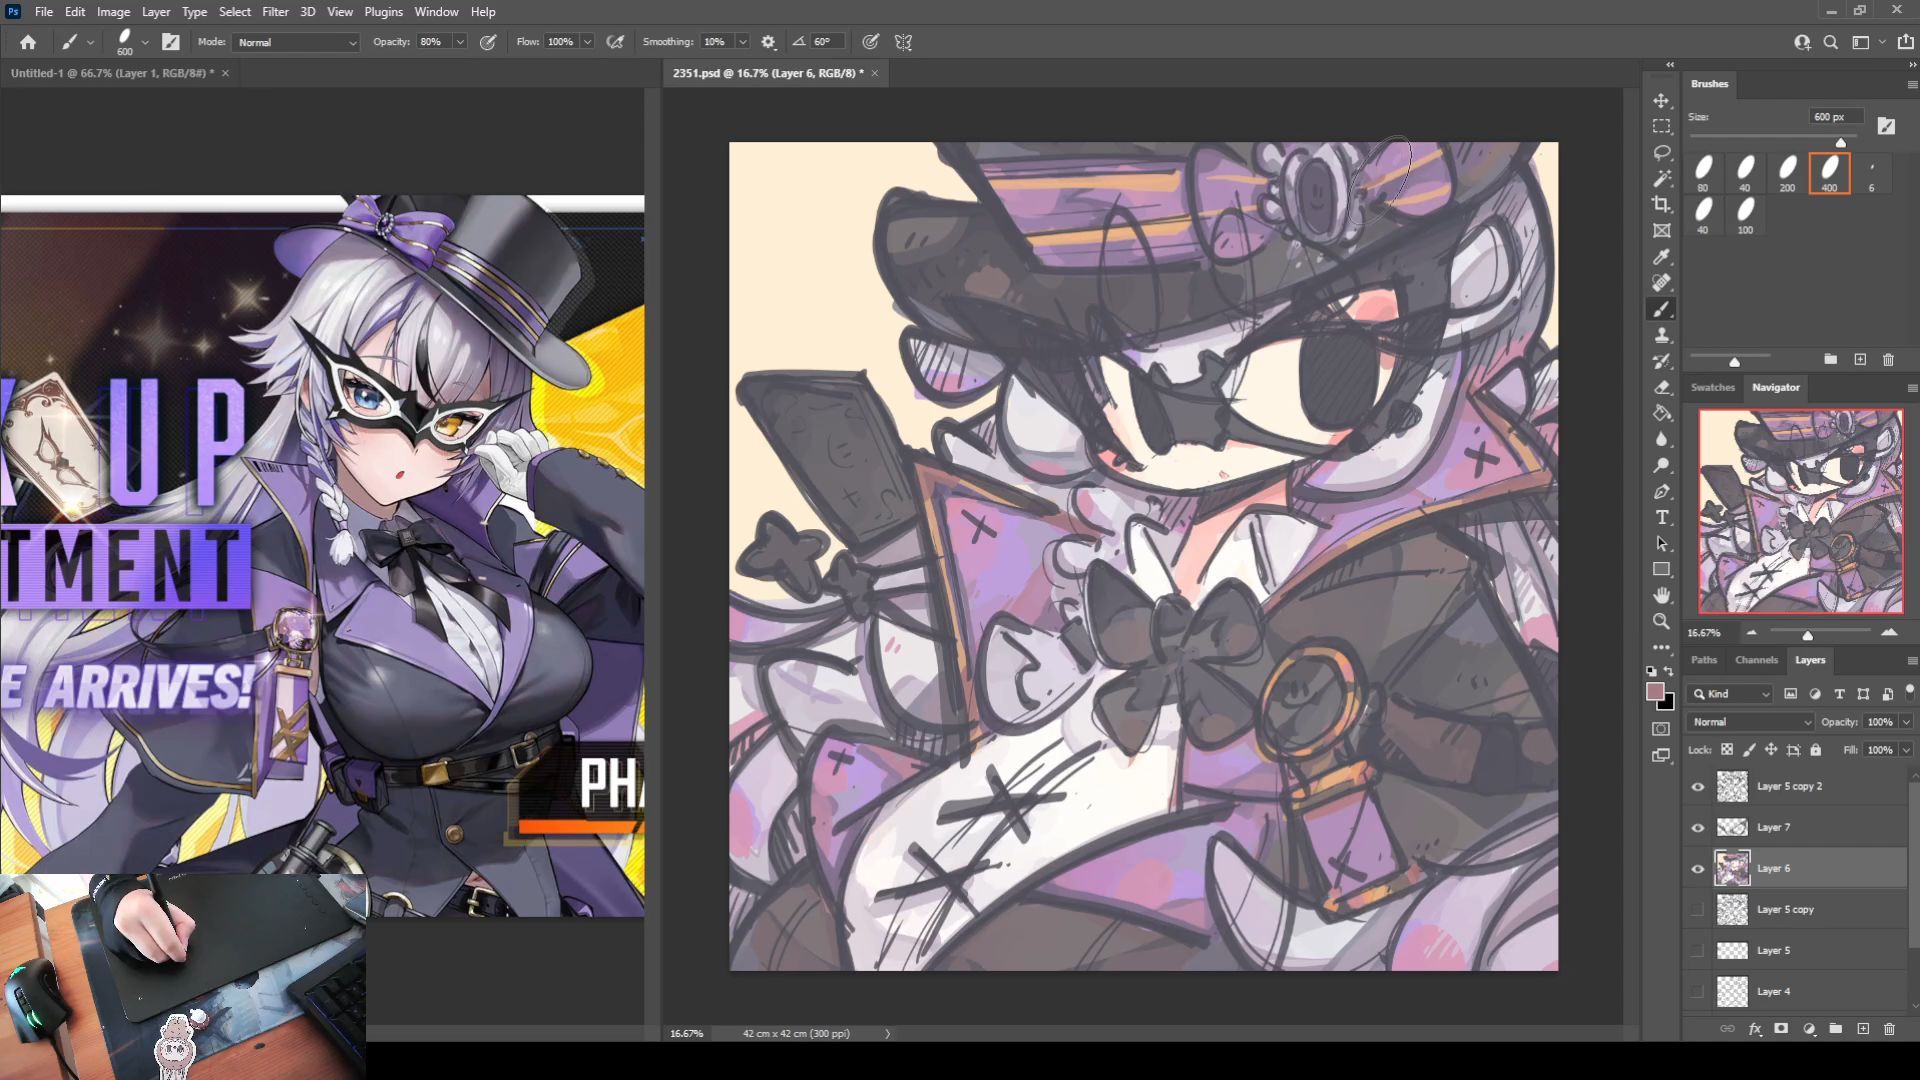The width and height of the screenshot is (1920, 1080).
Task: Open the layer Fill dropdown arrow
Action: point(1906,750)
